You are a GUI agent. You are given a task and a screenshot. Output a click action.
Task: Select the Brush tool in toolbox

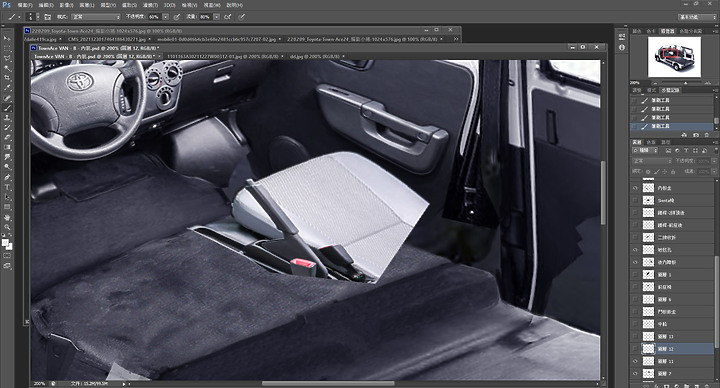click(x=7, y=108)
